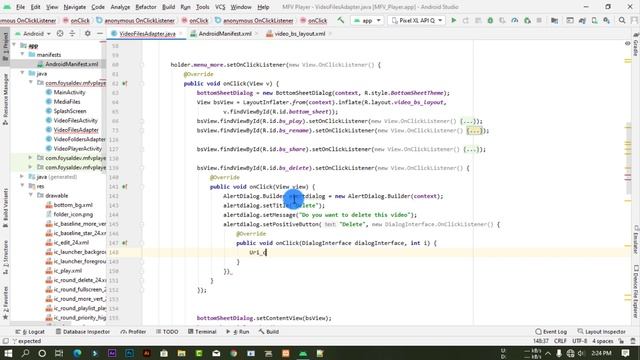
Task: Click the Android Studio taskbar icon
Action: [x=303, y=353]
